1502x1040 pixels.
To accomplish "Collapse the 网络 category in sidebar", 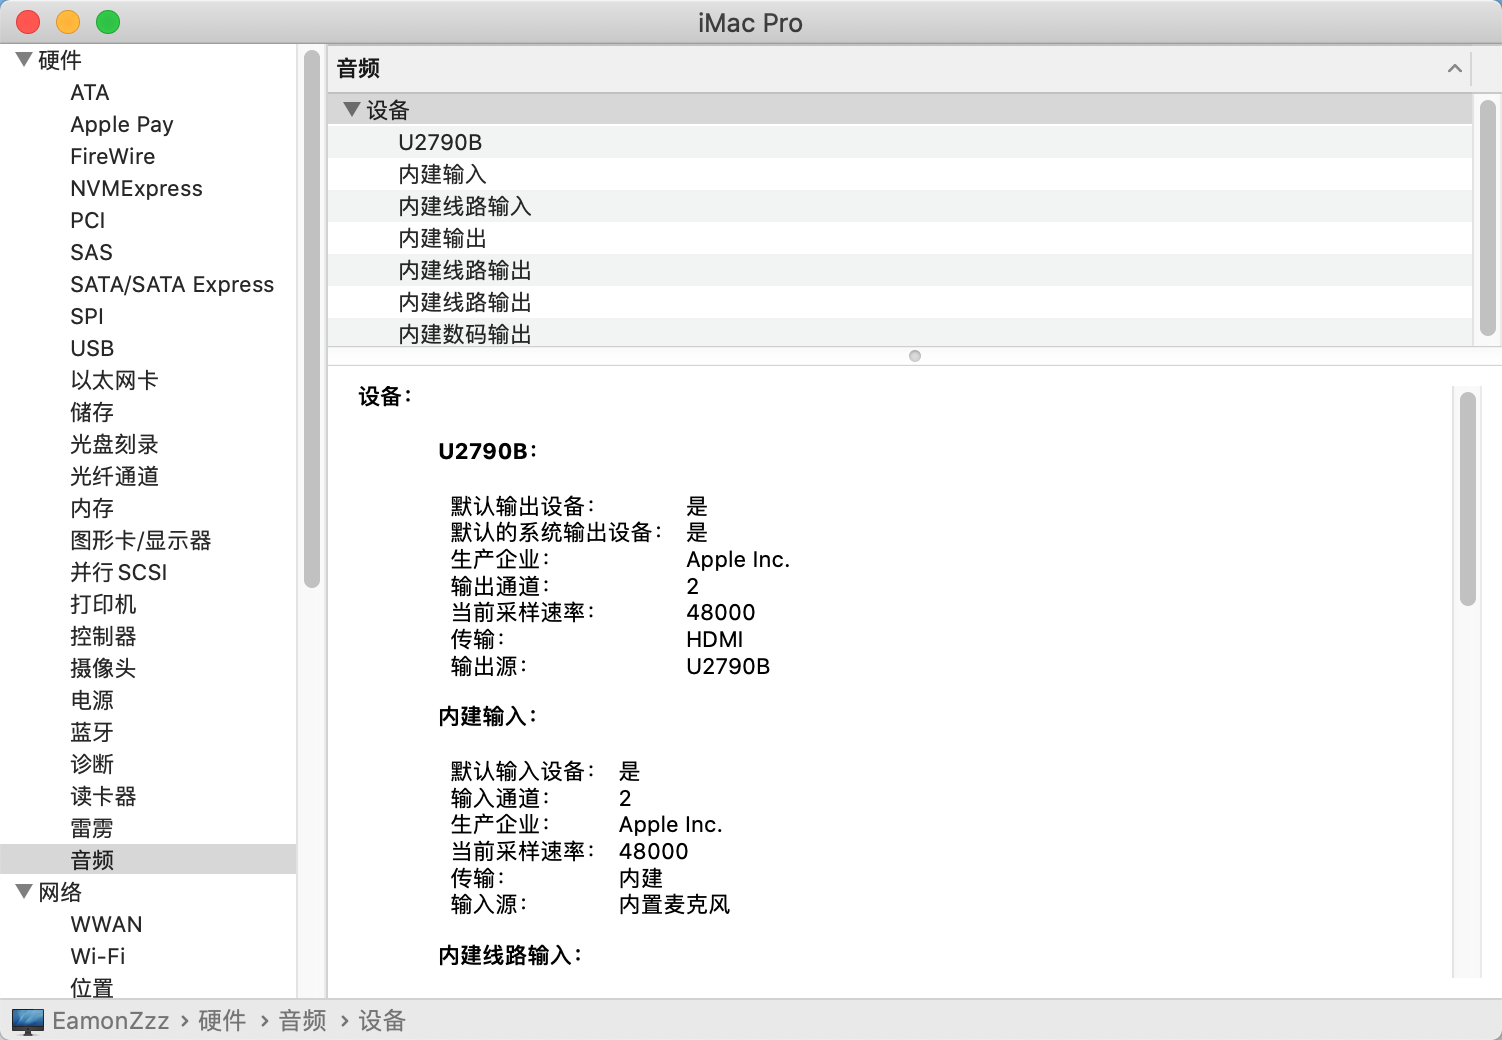I will tap(24, 891).
